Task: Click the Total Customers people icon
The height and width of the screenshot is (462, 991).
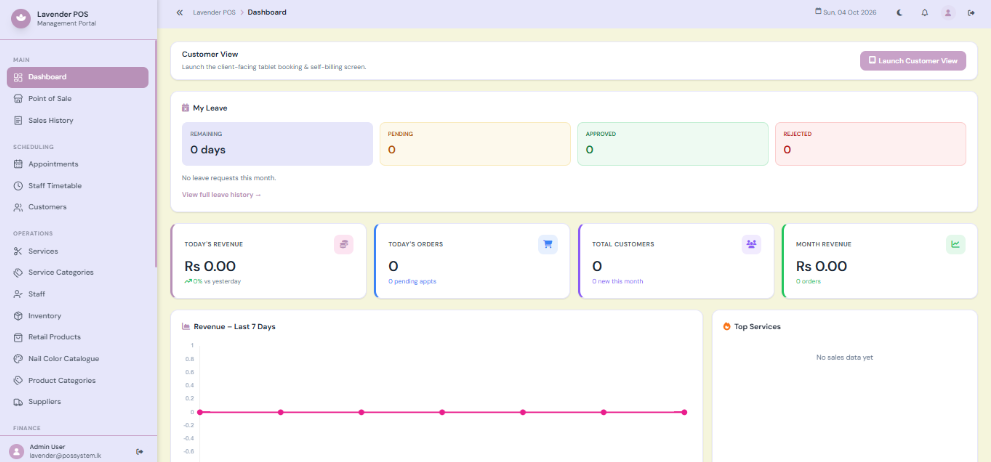Action: click(x=751, y=244)
